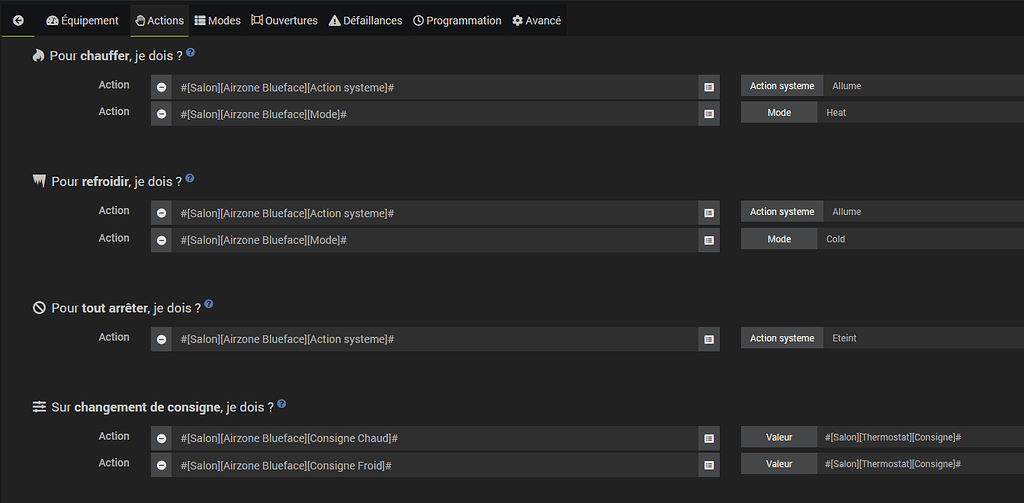
Task: Switch to the Équipement tab
Action: 83,20
